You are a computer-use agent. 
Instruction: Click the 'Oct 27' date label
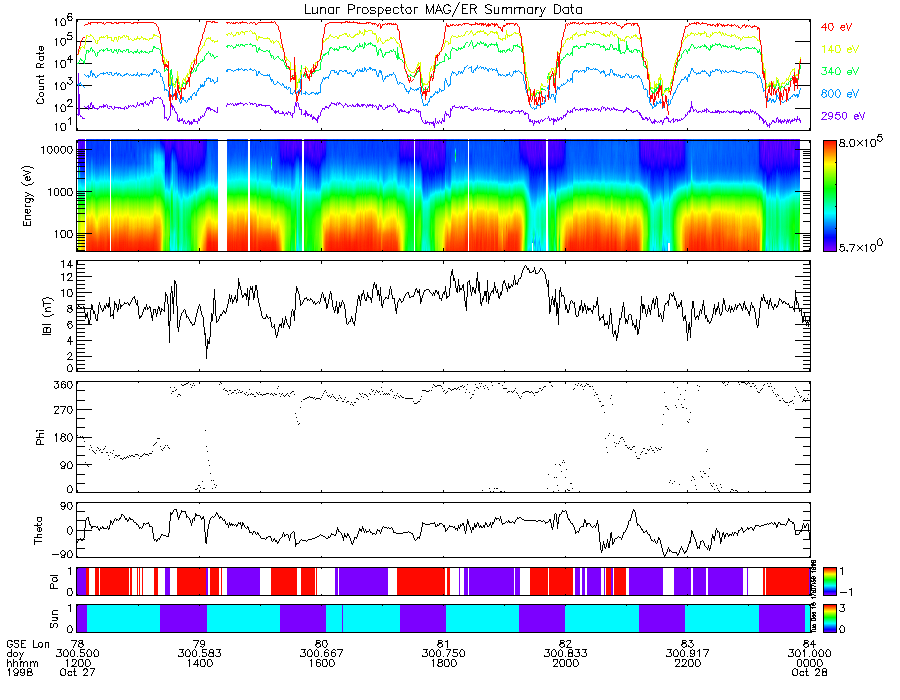[x=77, y=672]
